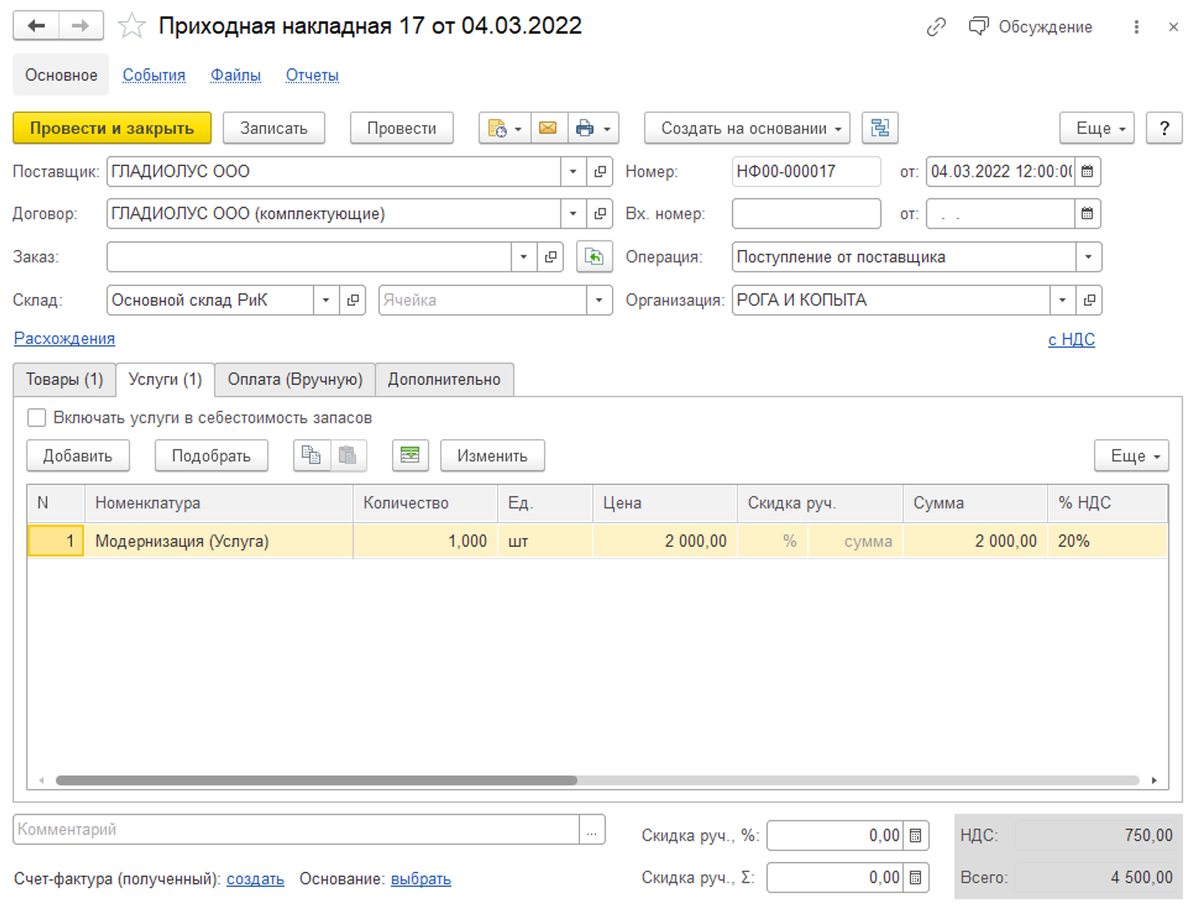Screen dimensions: 1200x910
Task: Click the fill-from-order icon next to Заказ
Action: (594, 257)
